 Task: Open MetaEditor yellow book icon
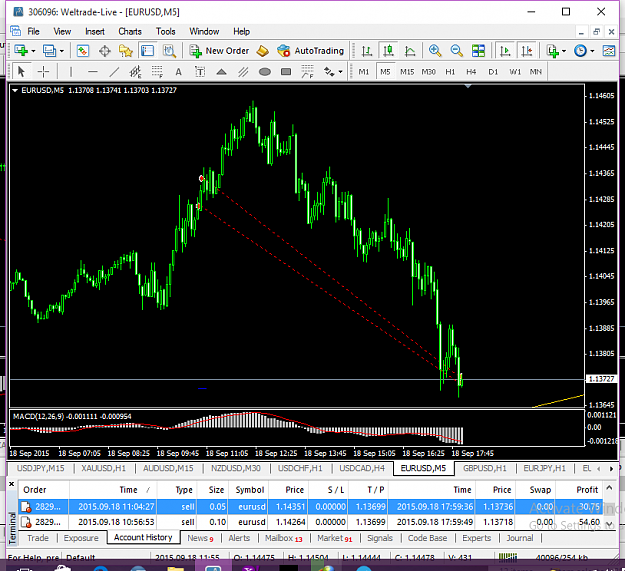pos(262,51)
